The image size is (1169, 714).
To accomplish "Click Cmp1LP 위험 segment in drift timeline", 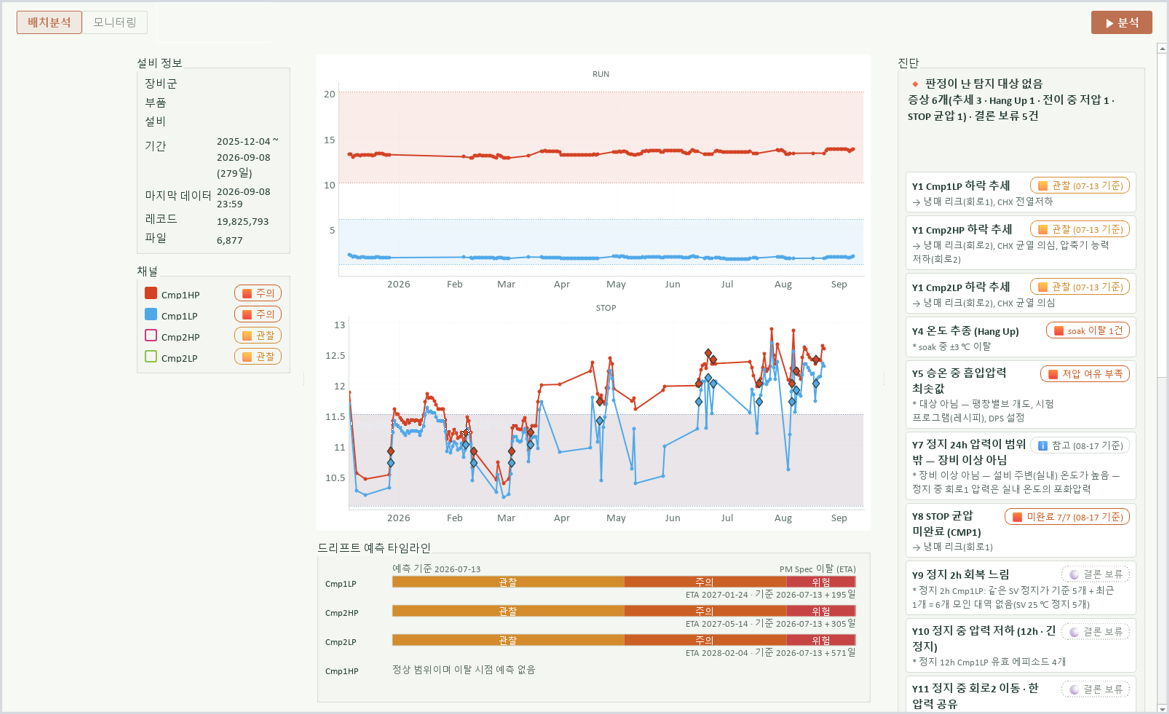I will coord(821,582).
